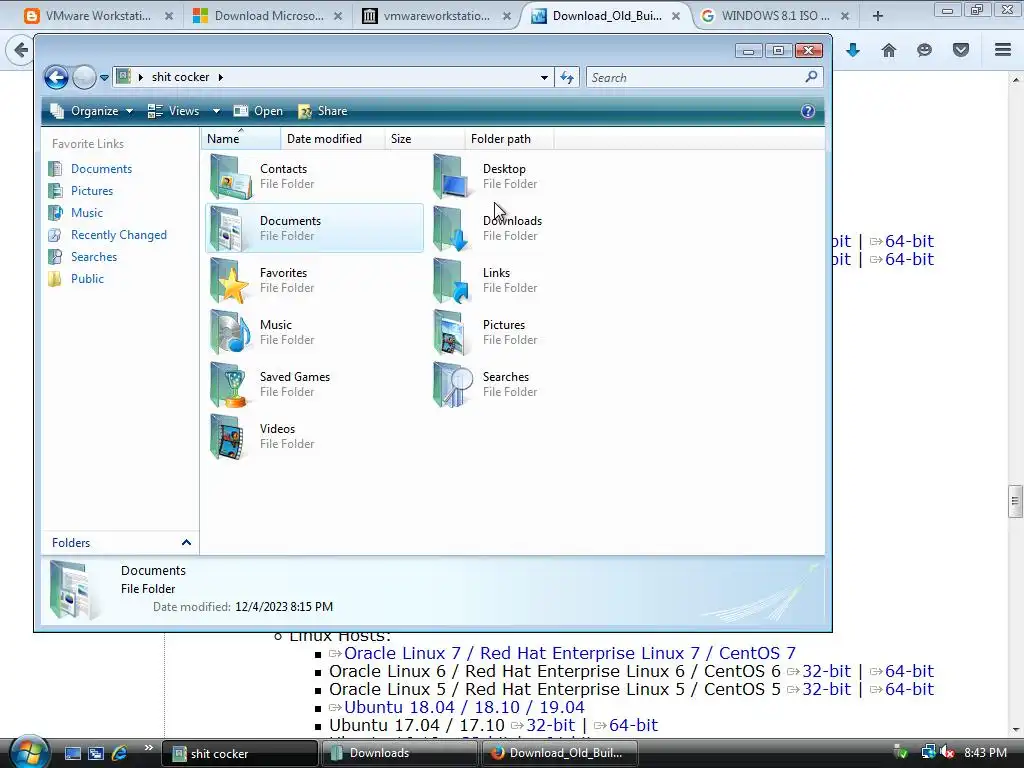Click the Open toolbar button
The height and width of the screenshot is (768, 1024).
(259, 111)
